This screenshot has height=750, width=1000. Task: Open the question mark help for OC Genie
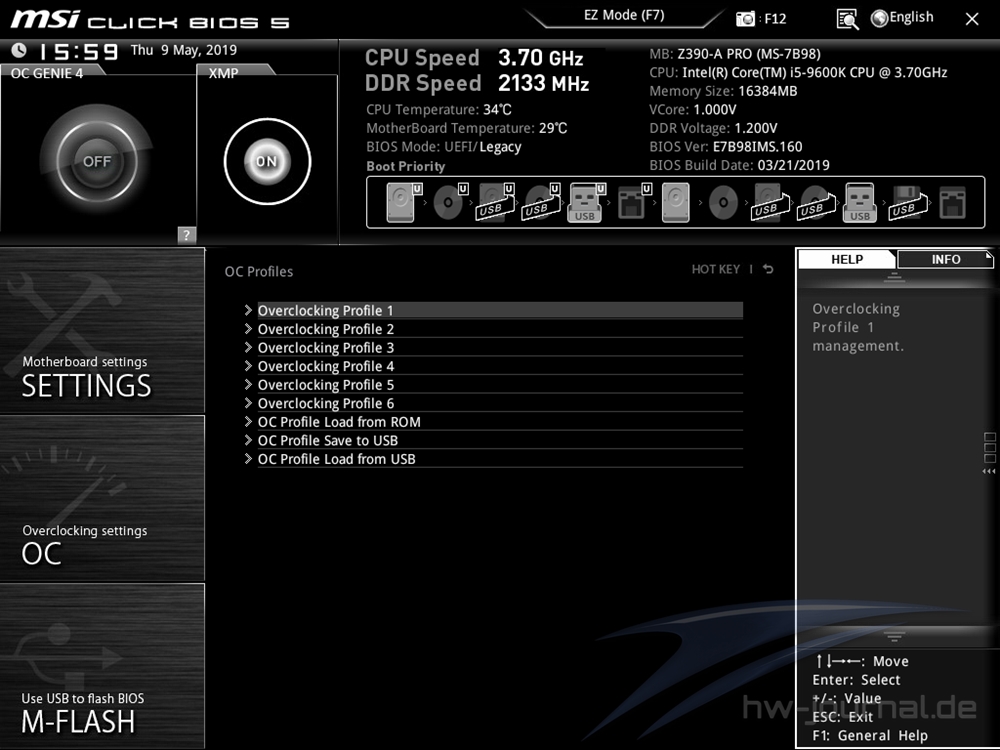point(186,234)
